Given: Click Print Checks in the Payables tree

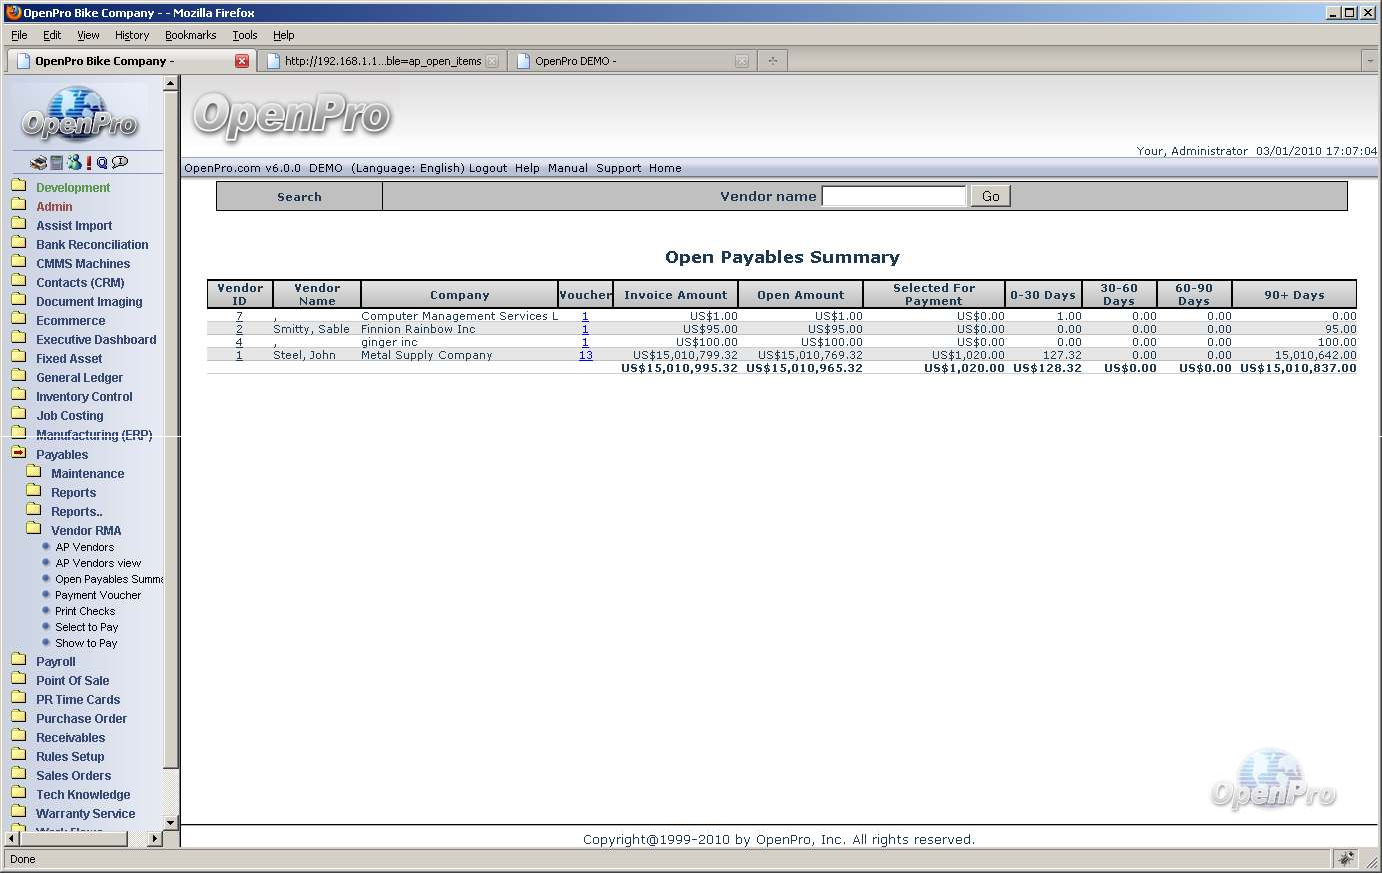Looking at the screenshot, I should 85,611.
